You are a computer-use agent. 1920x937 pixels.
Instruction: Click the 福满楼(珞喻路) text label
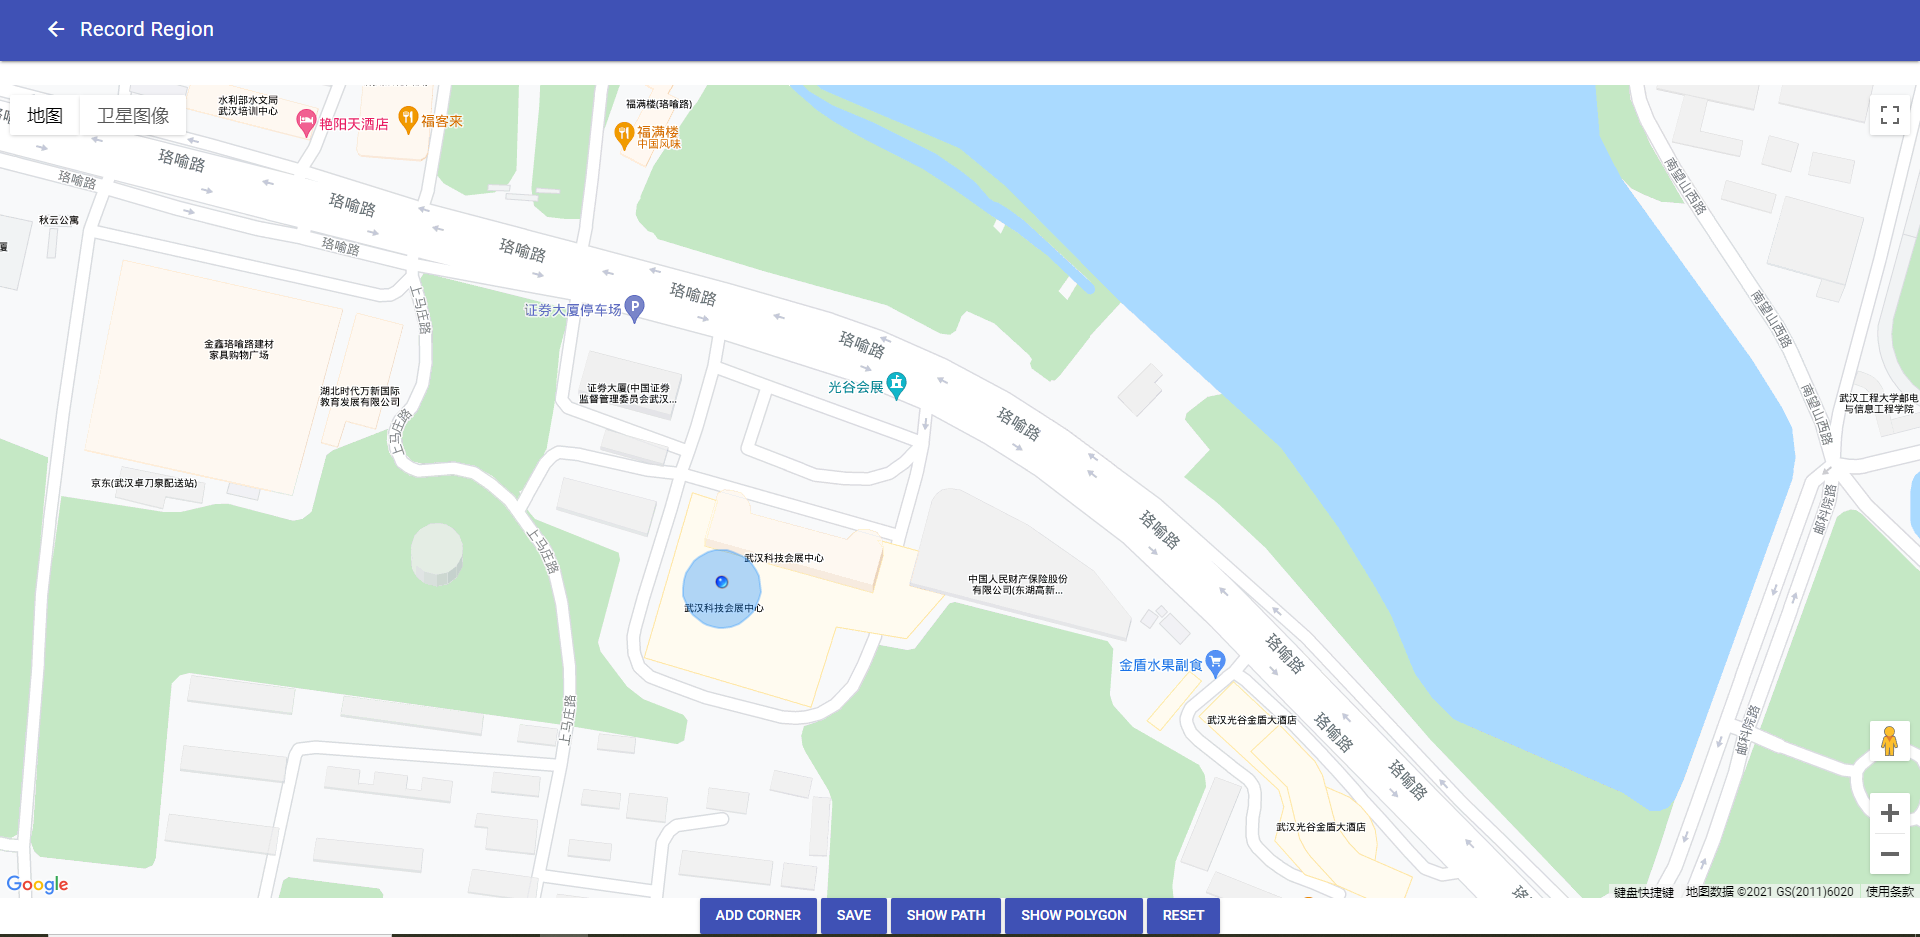659,104
